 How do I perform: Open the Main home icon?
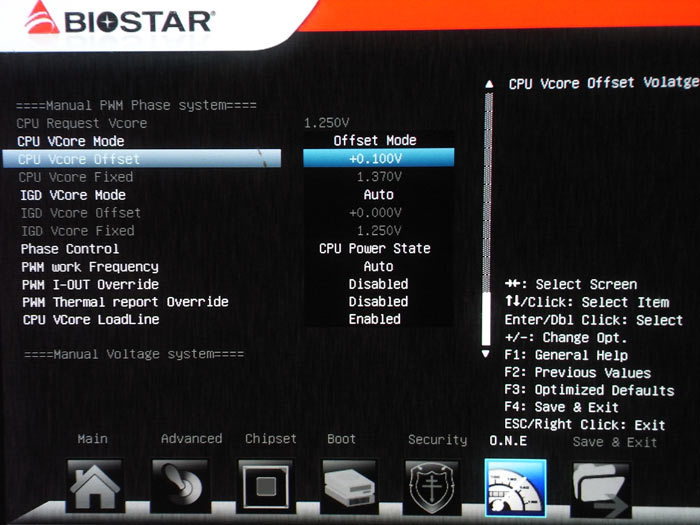(x=96, y=487)
